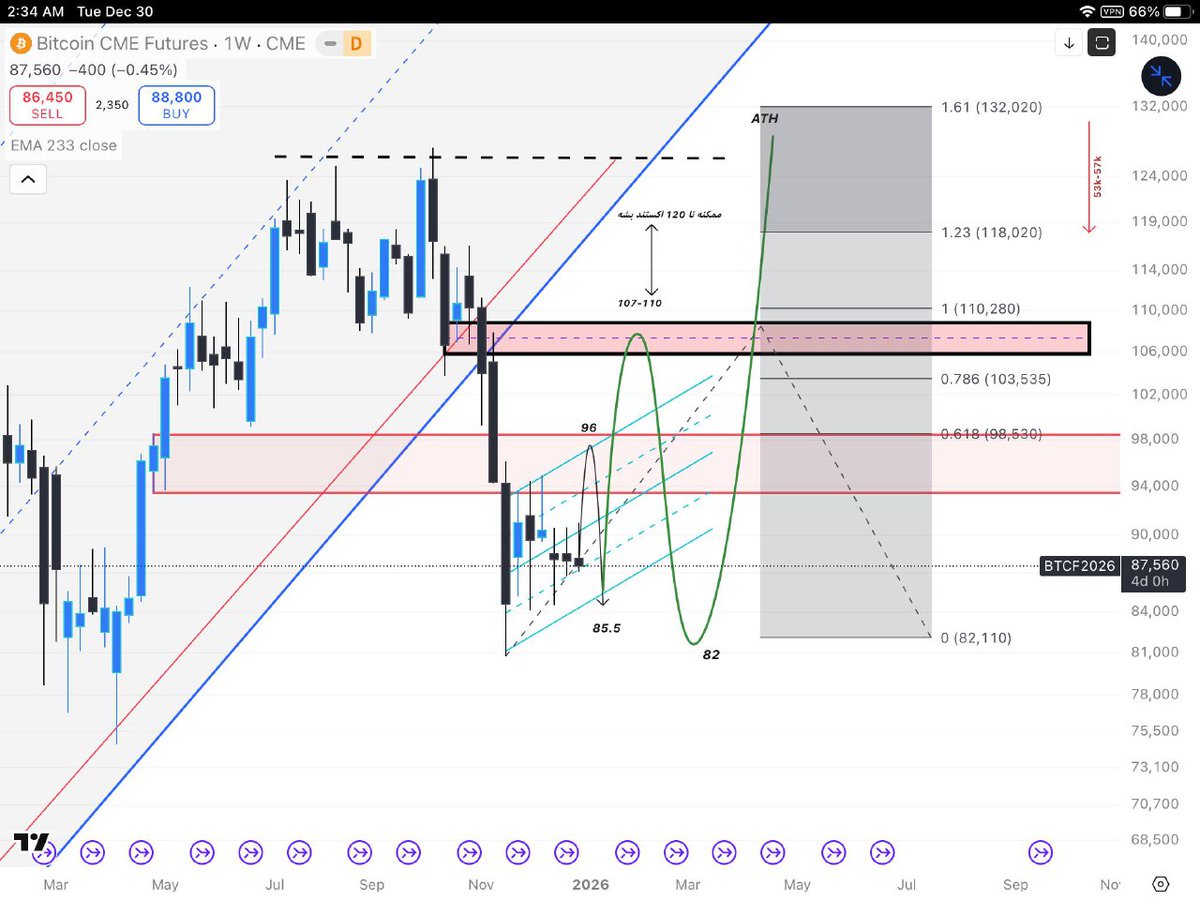The width and height of the screenshot is (1200, 900).
Task: Toggle fullscreen chart mode icon
Action: [1102, 43]
